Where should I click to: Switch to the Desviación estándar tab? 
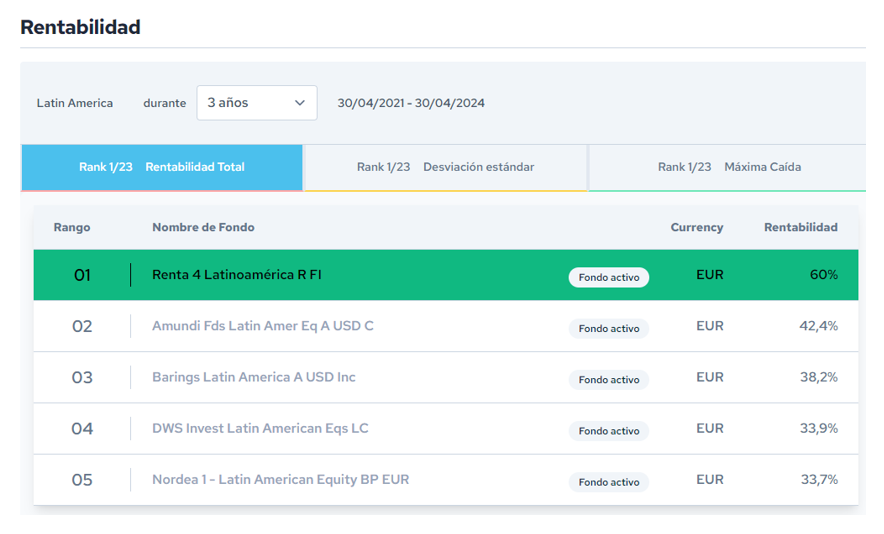[x=445, y=167]
